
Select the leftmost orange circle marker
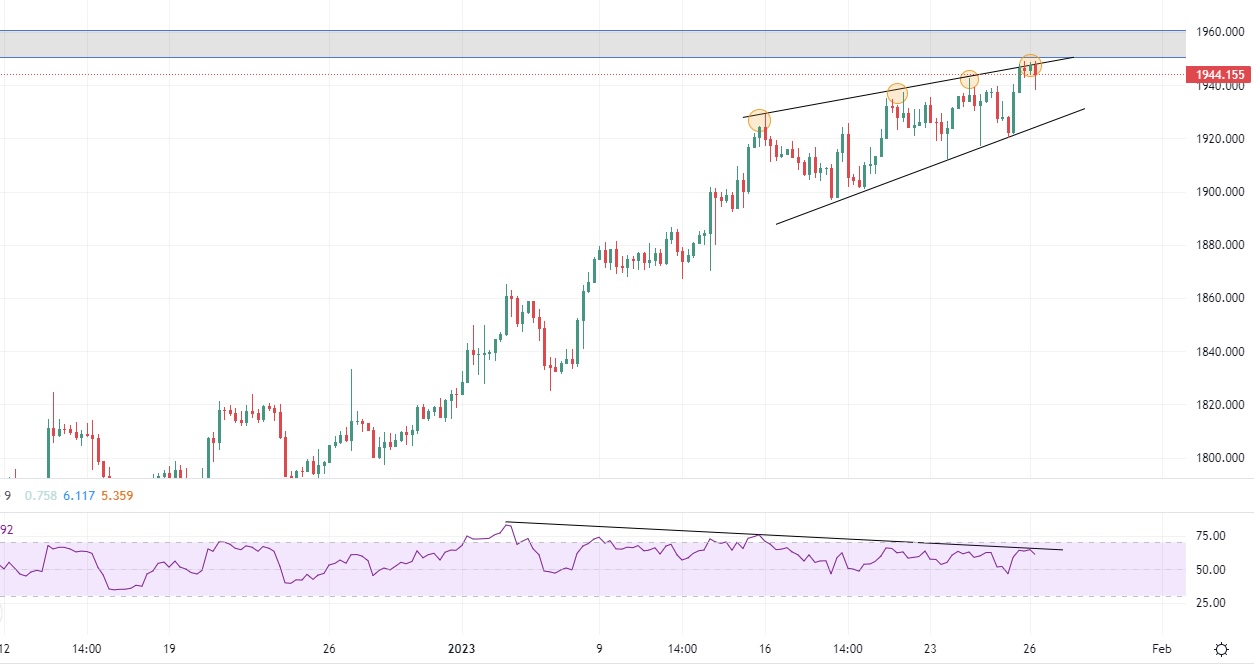point(759,121)
